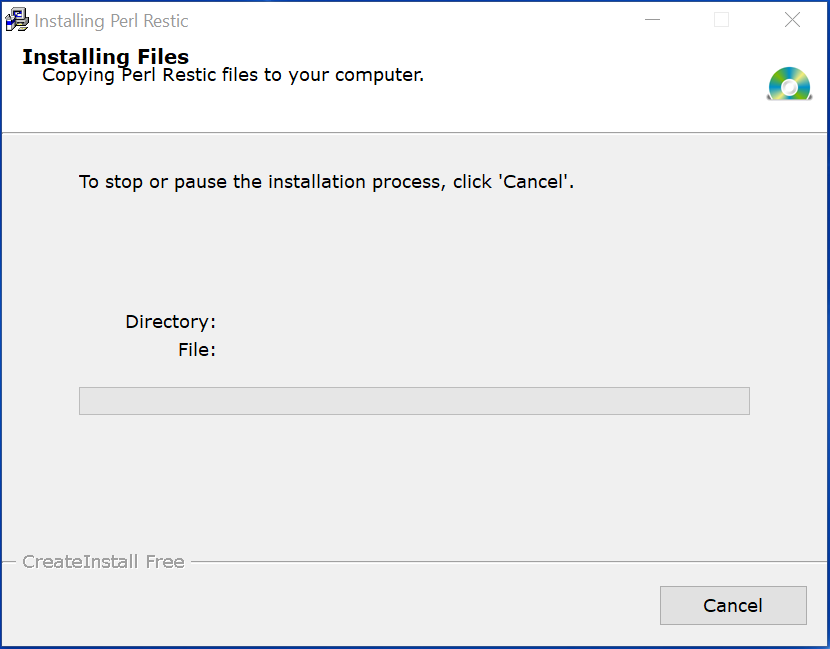This screenshot has height=649, width=830.
Task: Click the CD disc icon in the header
Action: tap(789, 83)
